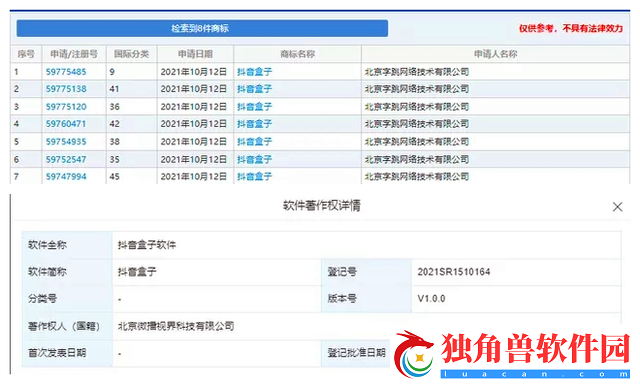Select international class 36 cell

tap(131, 107)
